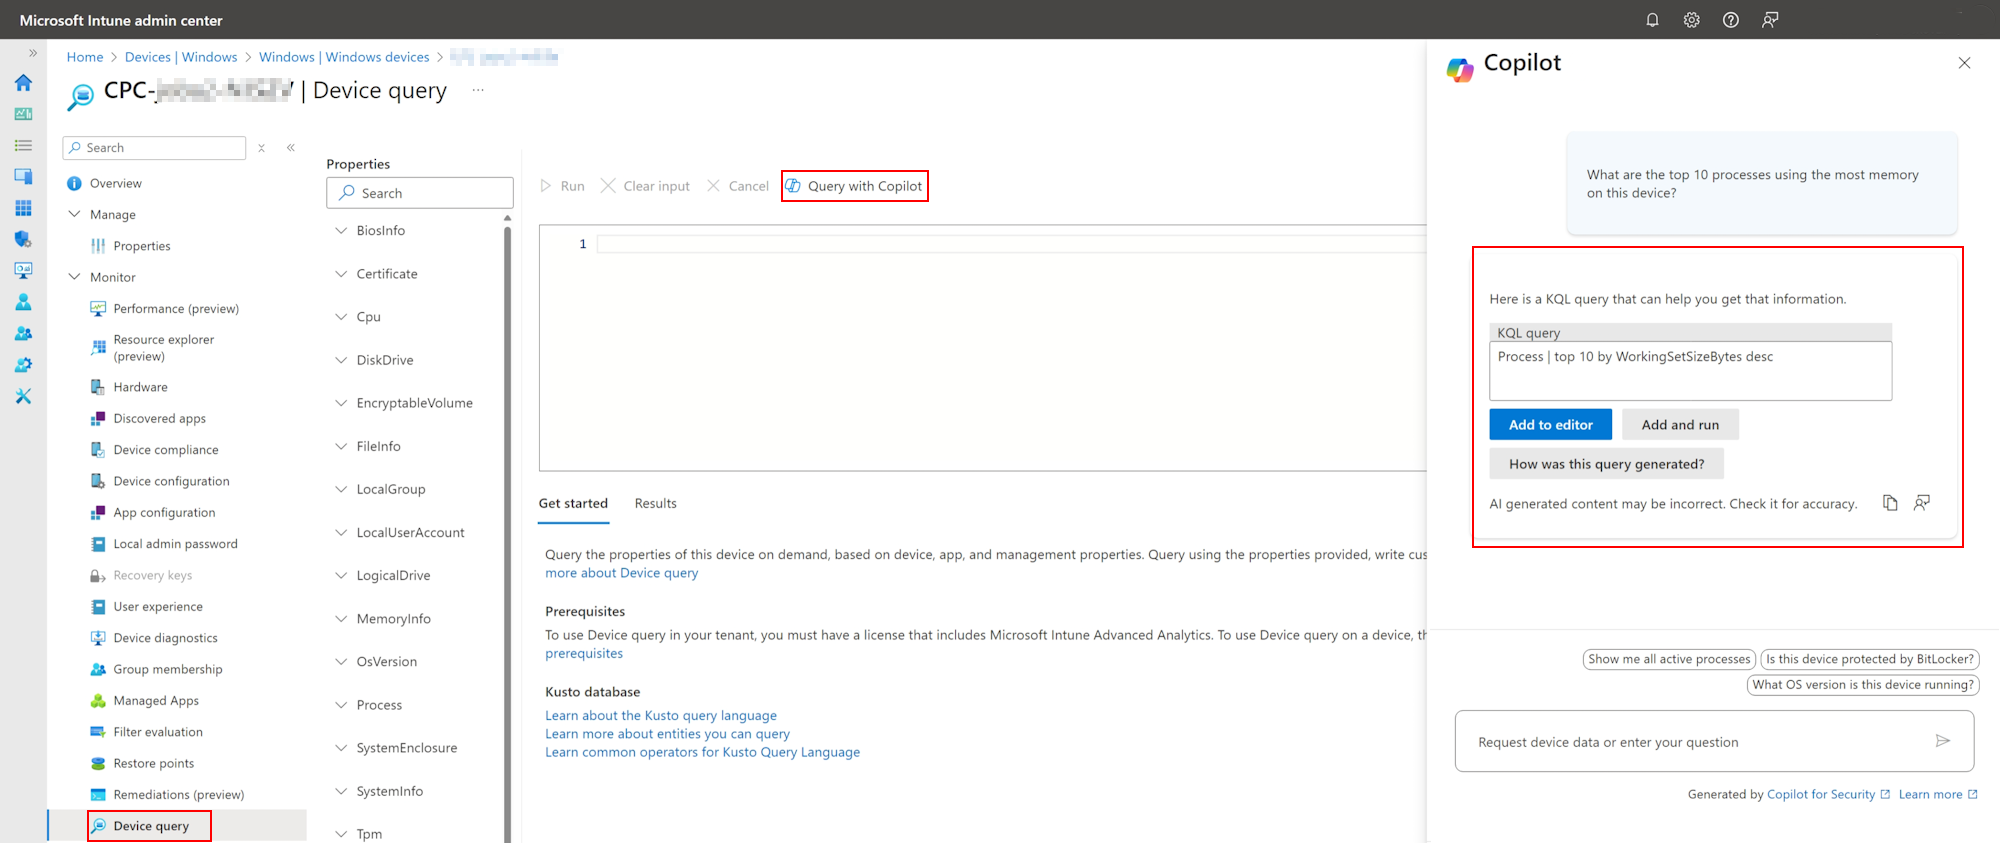Focus the device menu Search box

point(154,148)
